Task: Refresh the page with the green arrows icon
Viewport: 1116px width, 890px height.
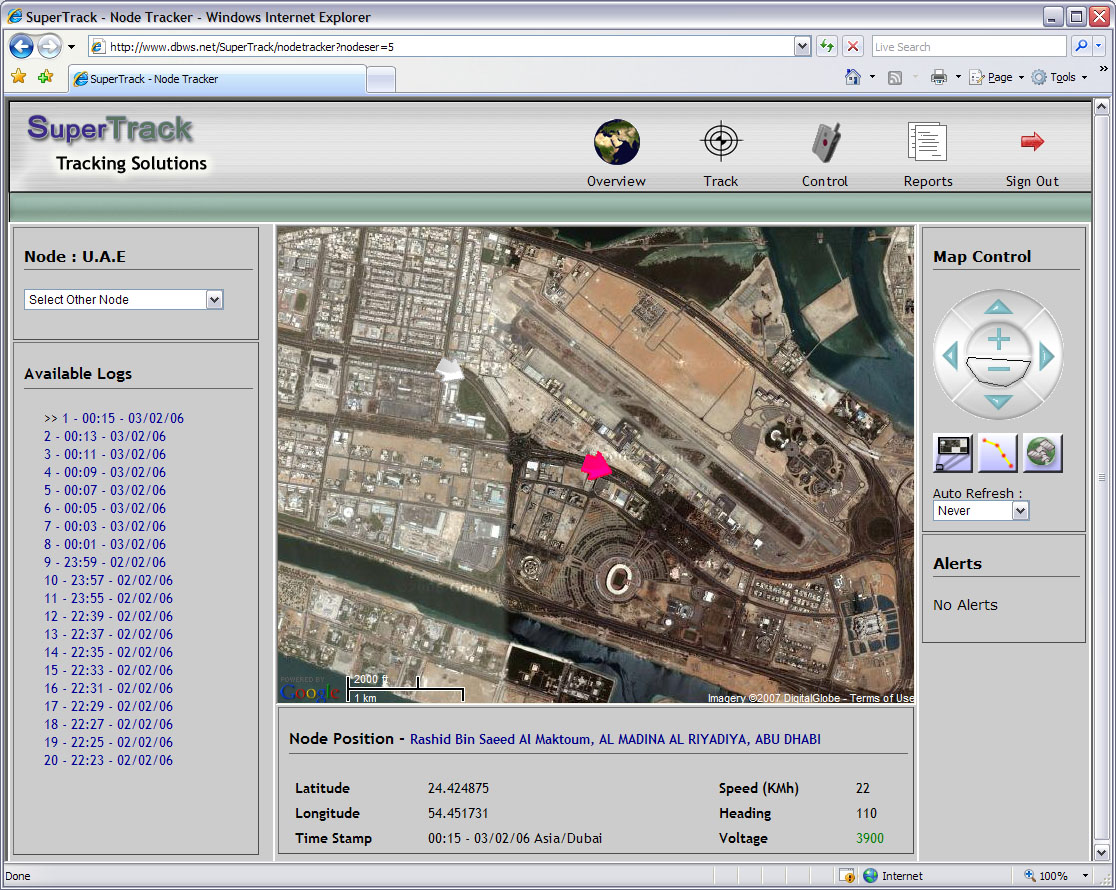Action: [826, 46]
